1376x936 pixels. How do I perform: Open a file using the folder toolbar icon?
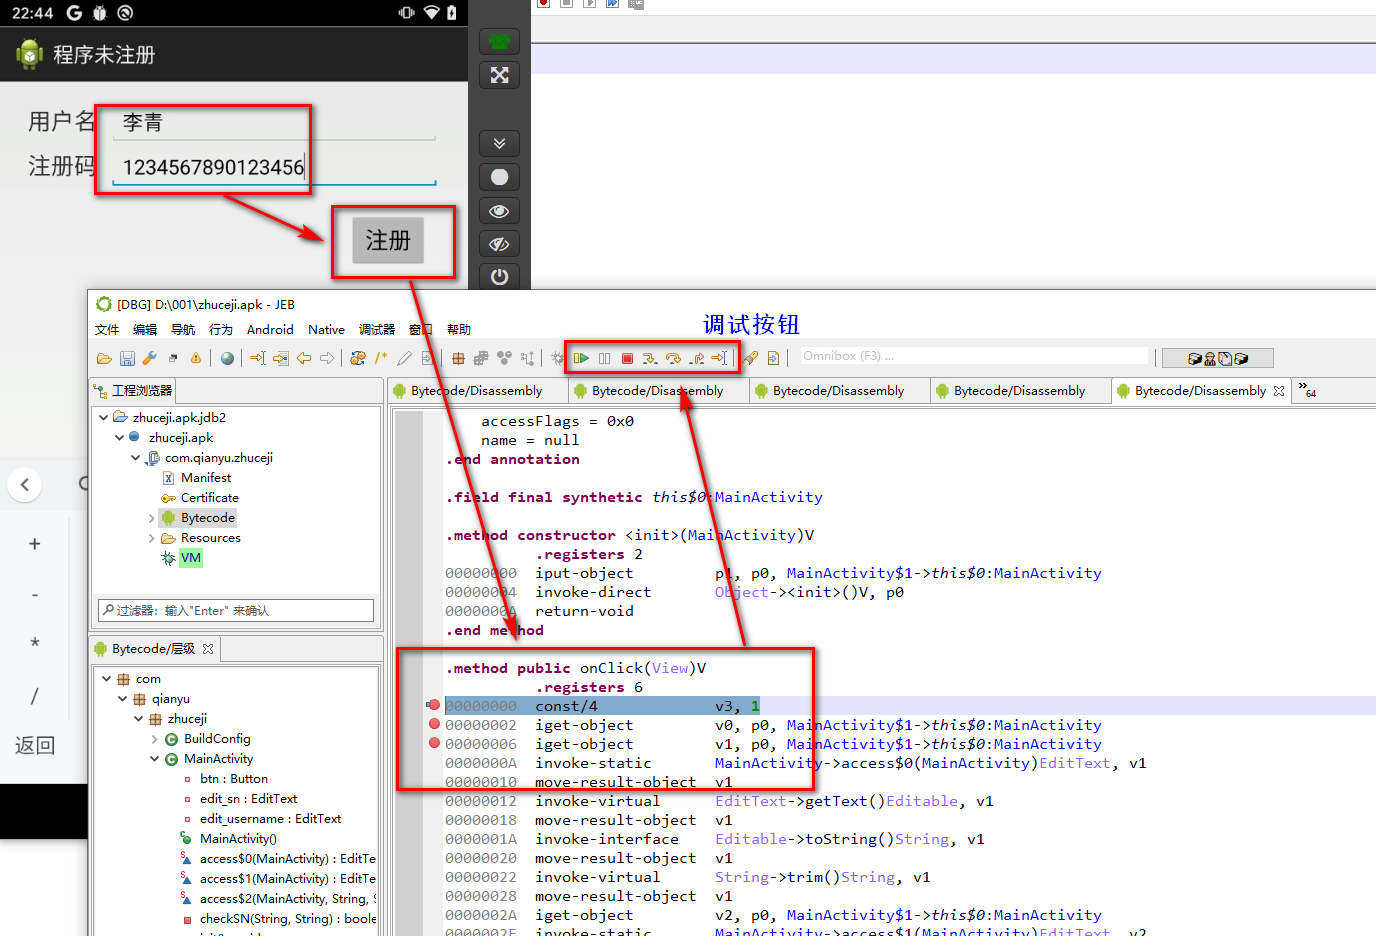104,357
